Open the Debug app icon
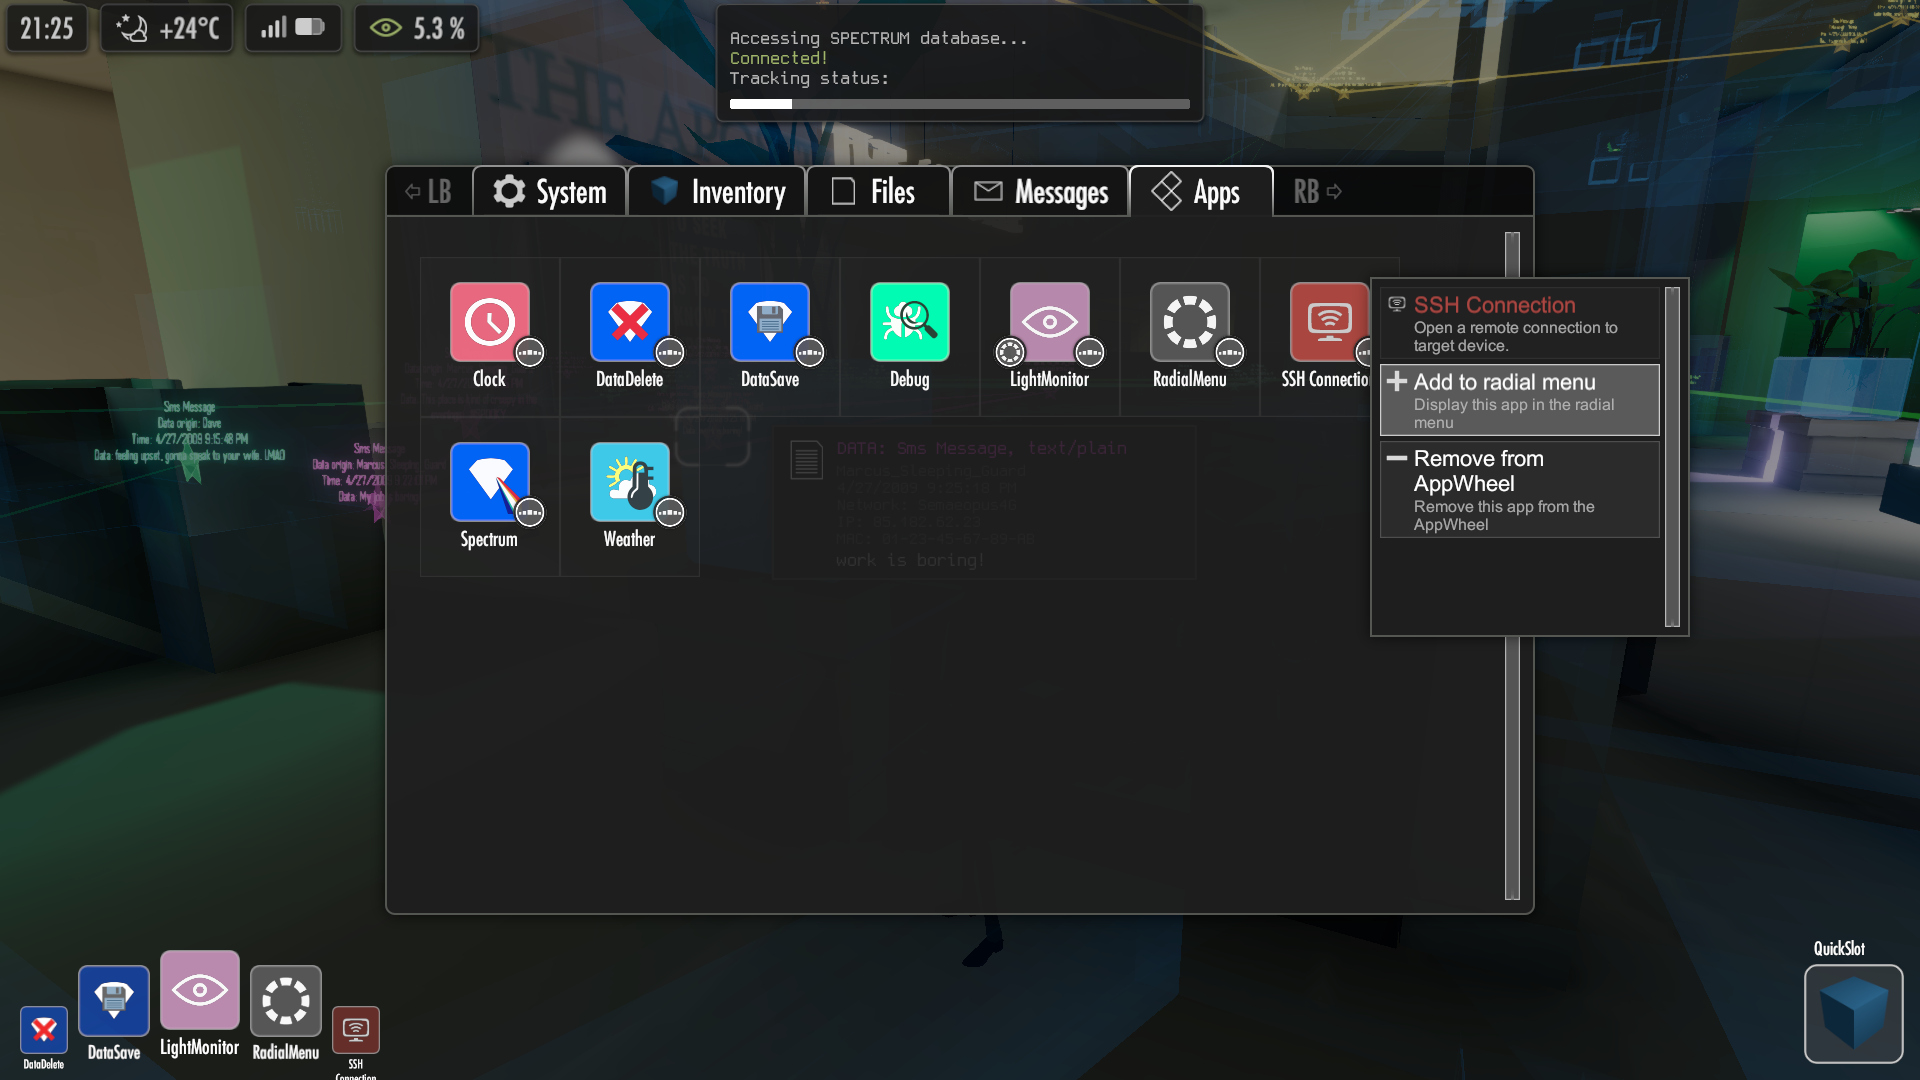This screenshot has height=1080, width=1920. tap(909, 322)
